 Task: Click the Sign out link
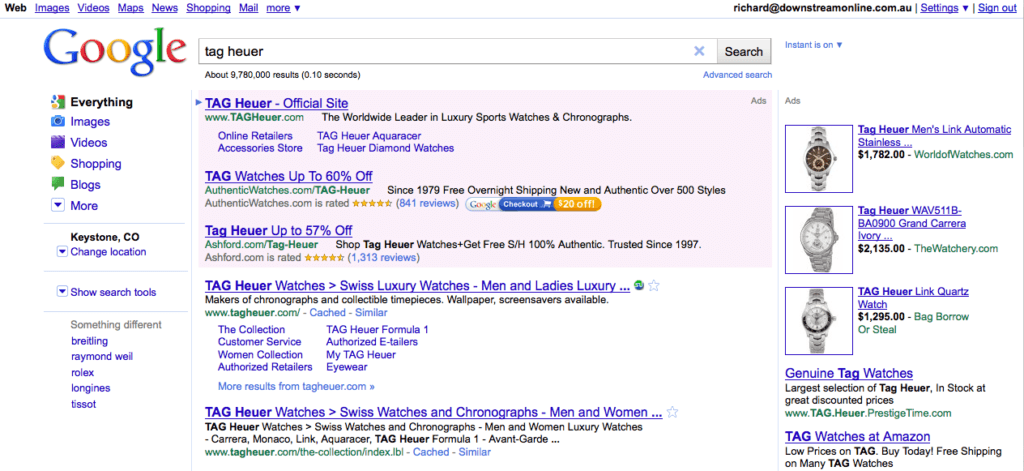pyautogui.click(x=997, y=8)
